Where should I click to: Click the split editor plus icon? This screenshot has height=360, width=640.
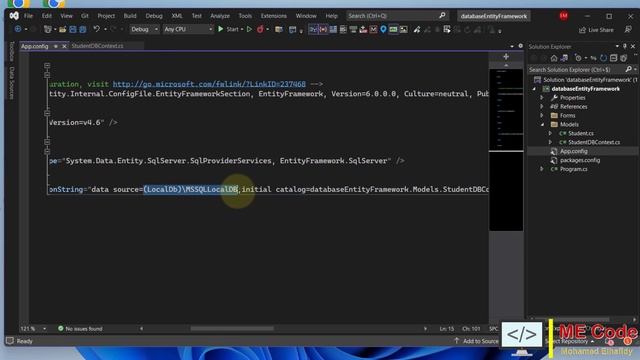click(506, 57)
